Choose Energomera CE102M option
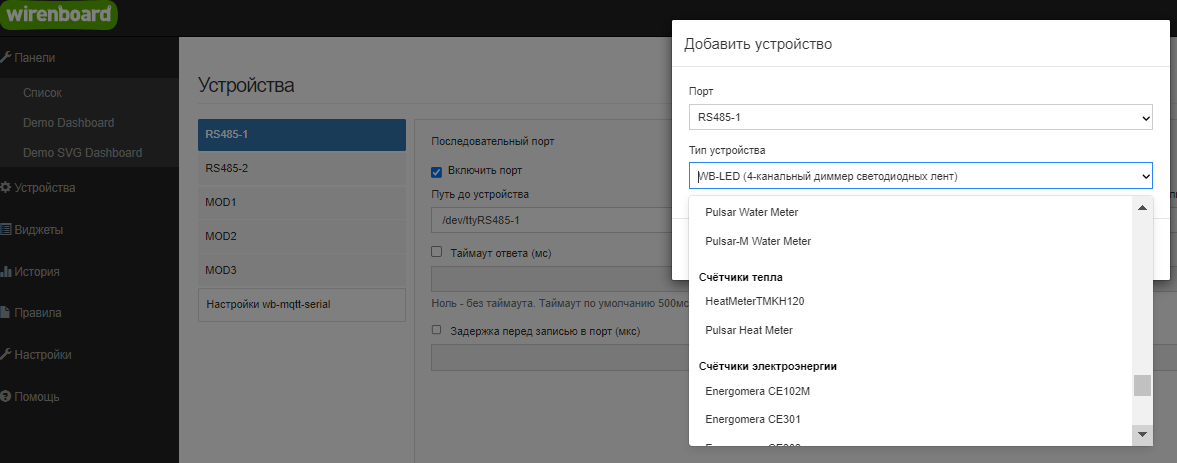1177x463 pixels. (x=757, y=391)
